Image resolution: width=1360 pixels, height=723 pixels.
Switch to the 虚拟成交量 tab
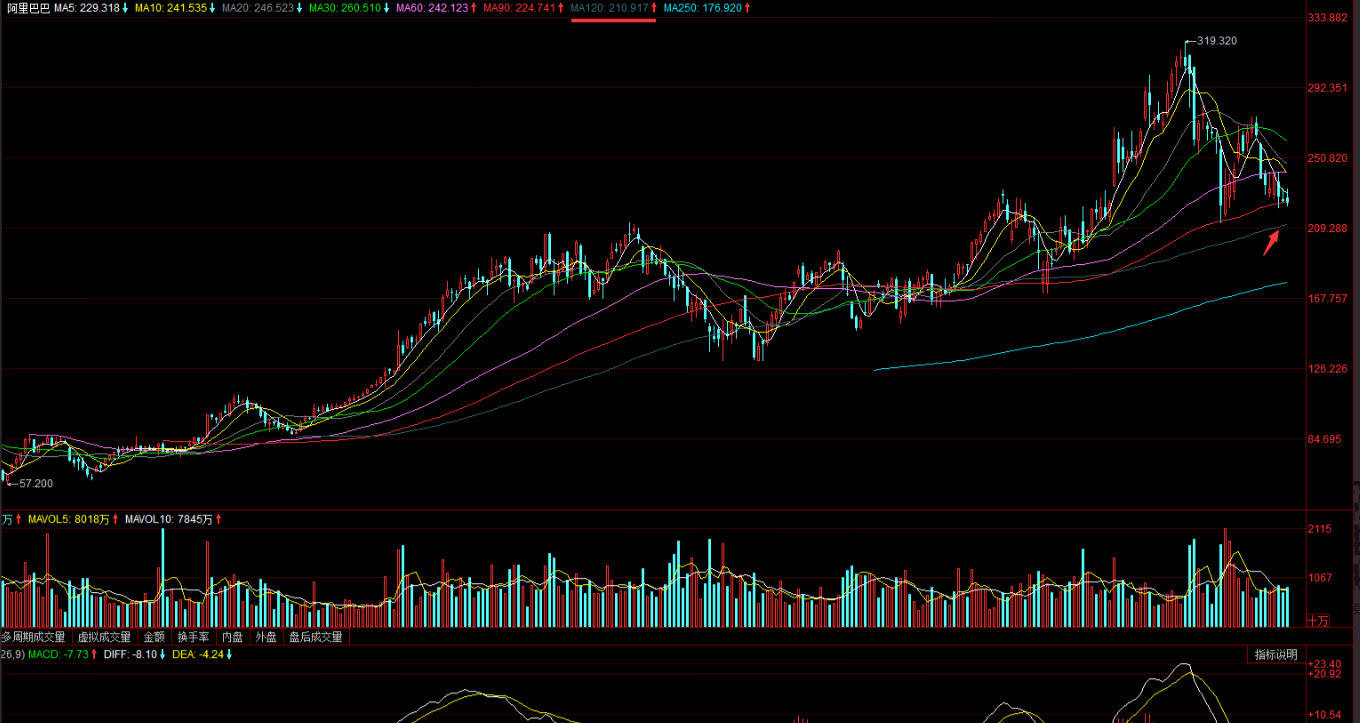coord(105,637)
